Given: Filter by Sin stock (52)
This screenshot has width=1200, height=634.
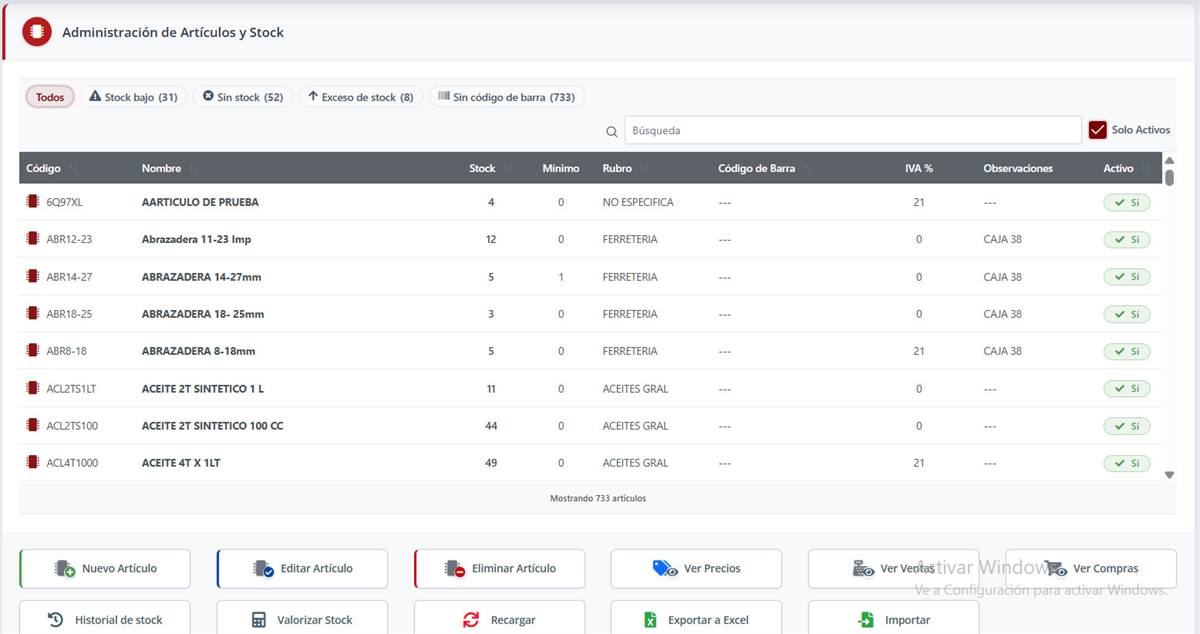Looking at the screenshot, I should pyautogui.click(x=242, y=97).
